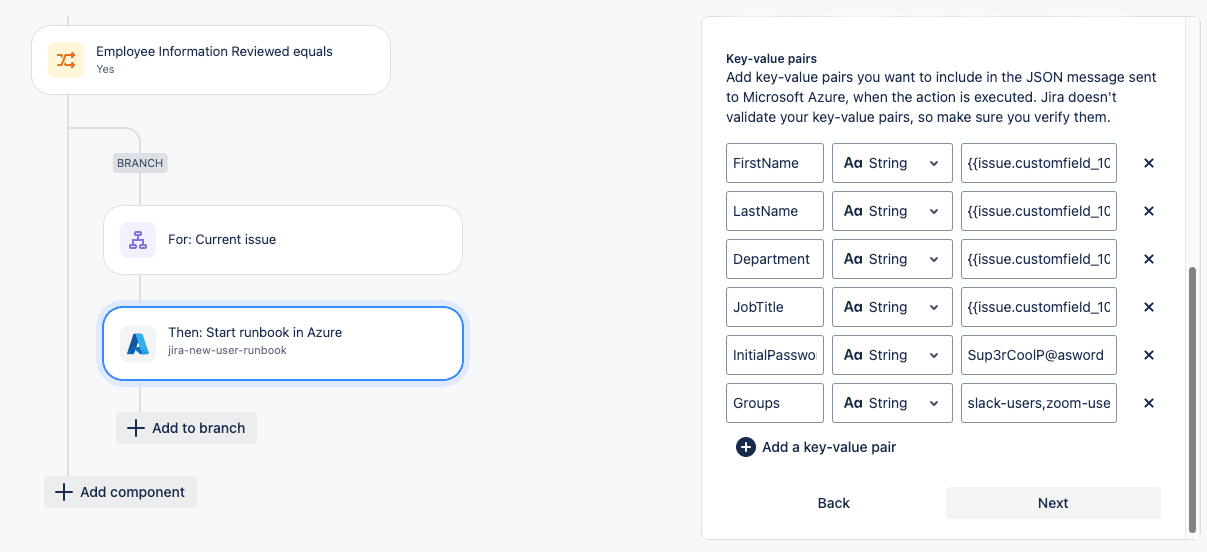Screen dimensions: 1207x552
Task: Click Add component button
Action: pyautogui.click(x=120, y=492)
